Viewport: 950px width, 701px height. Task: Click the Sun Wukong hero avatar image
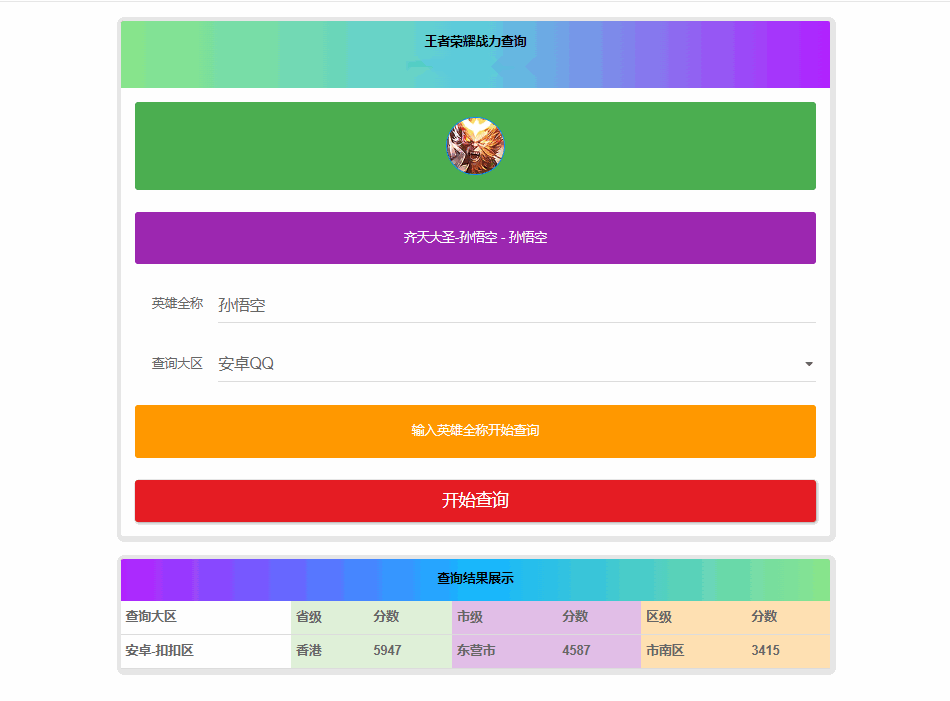pyautogui.click(x=475, y=146)
